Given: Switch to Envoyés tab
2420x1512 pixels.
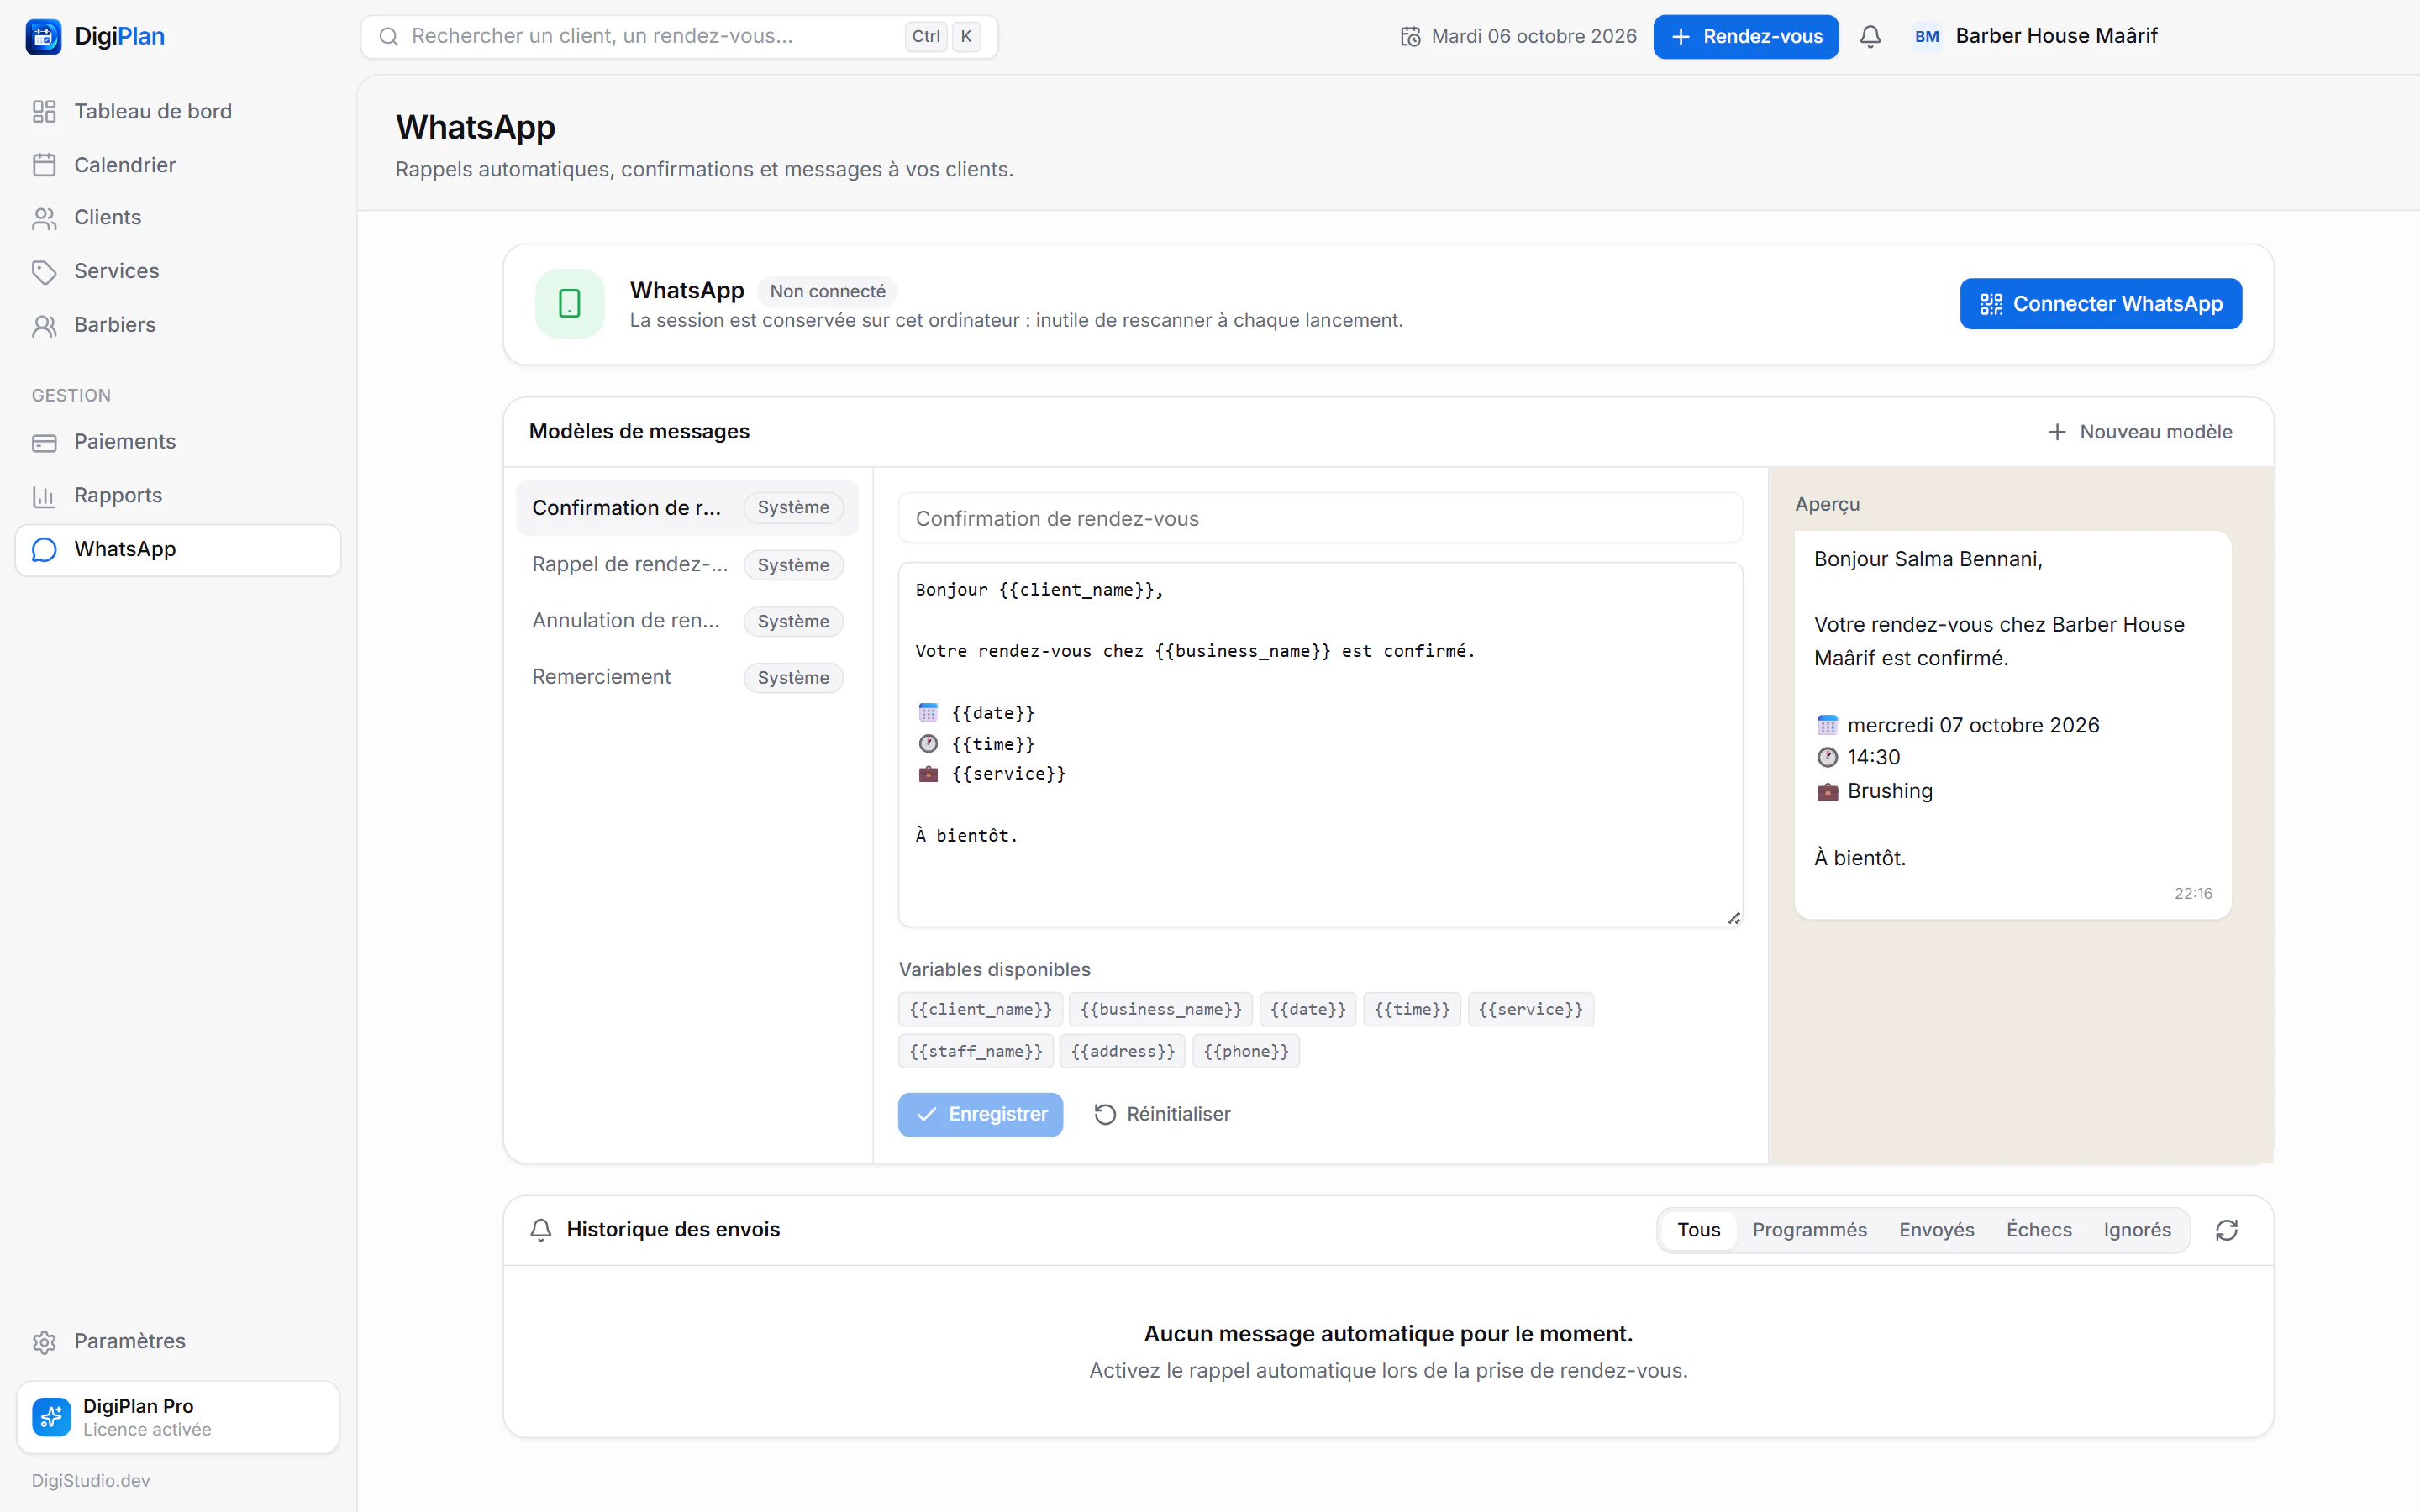Looking at the screenshot, I should (x=1936, y=1230).
